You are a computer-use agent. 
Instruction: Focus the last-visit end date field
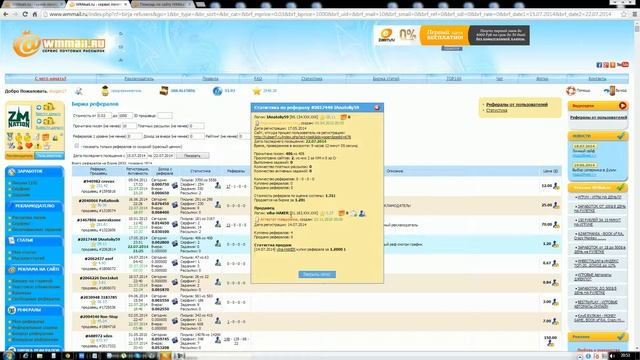coord(163,156)
